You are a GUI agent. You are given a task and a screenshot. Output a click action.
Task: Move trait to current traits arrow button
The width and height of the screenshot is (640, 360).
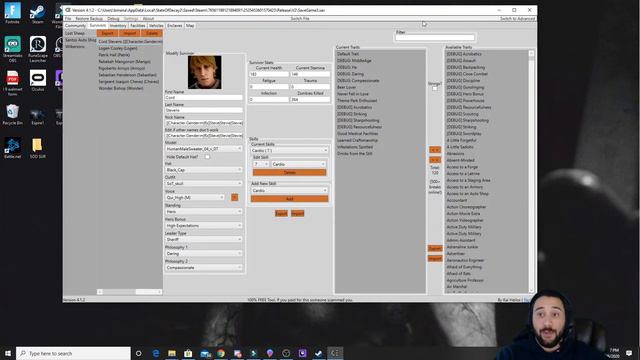click(435, 150)
